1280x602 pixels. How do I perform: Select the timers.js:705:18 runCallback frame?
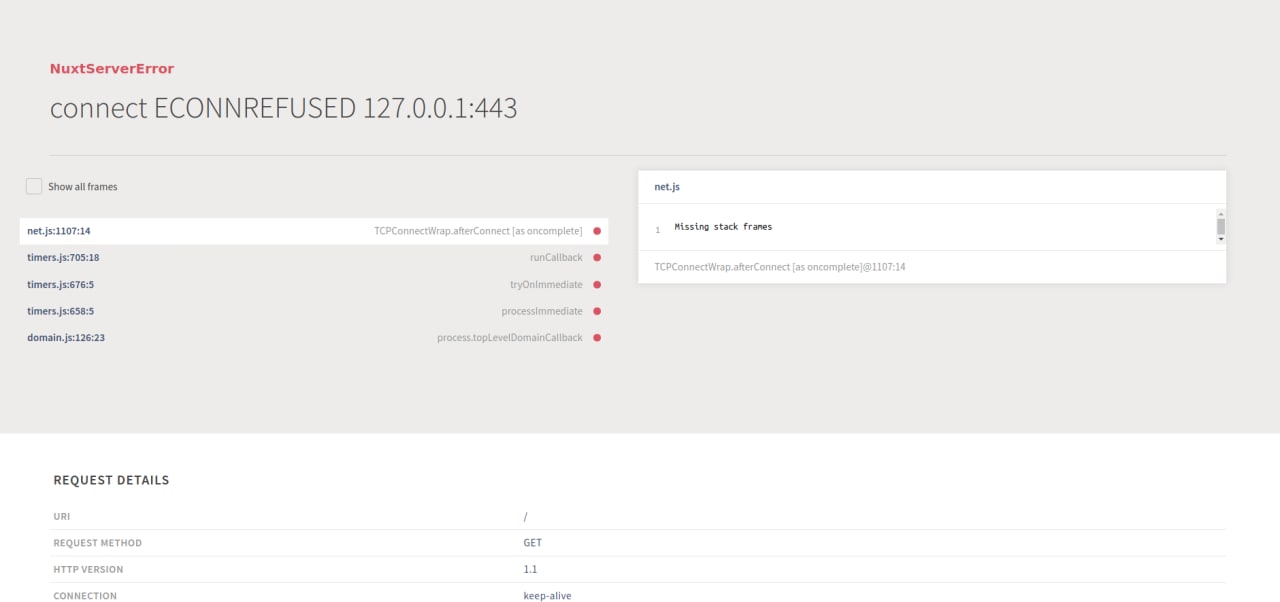click(313, 257)
